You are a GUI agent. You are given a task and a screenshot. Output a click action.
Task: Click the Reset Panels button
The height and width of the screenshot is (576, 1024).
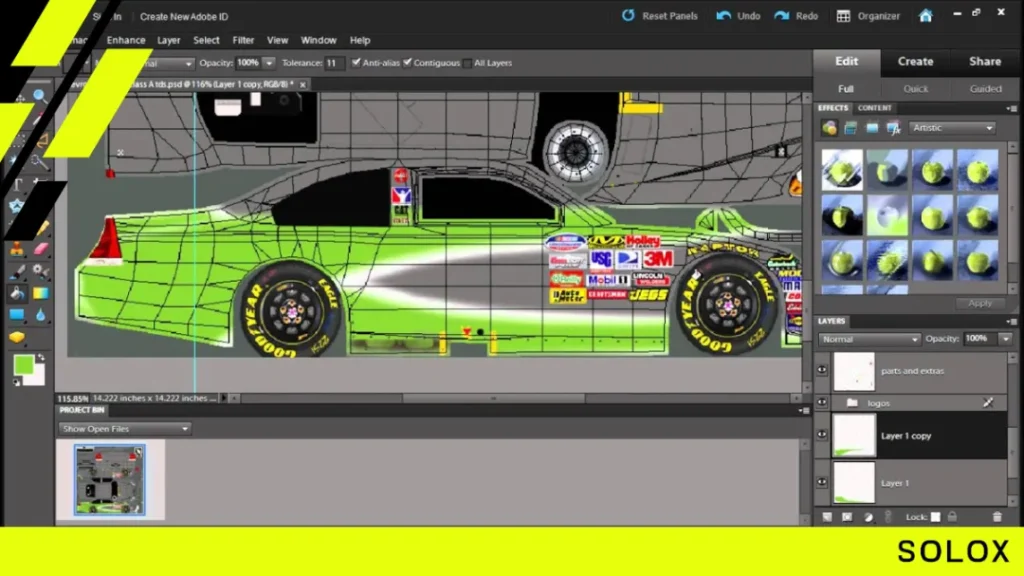click(660, 16)
